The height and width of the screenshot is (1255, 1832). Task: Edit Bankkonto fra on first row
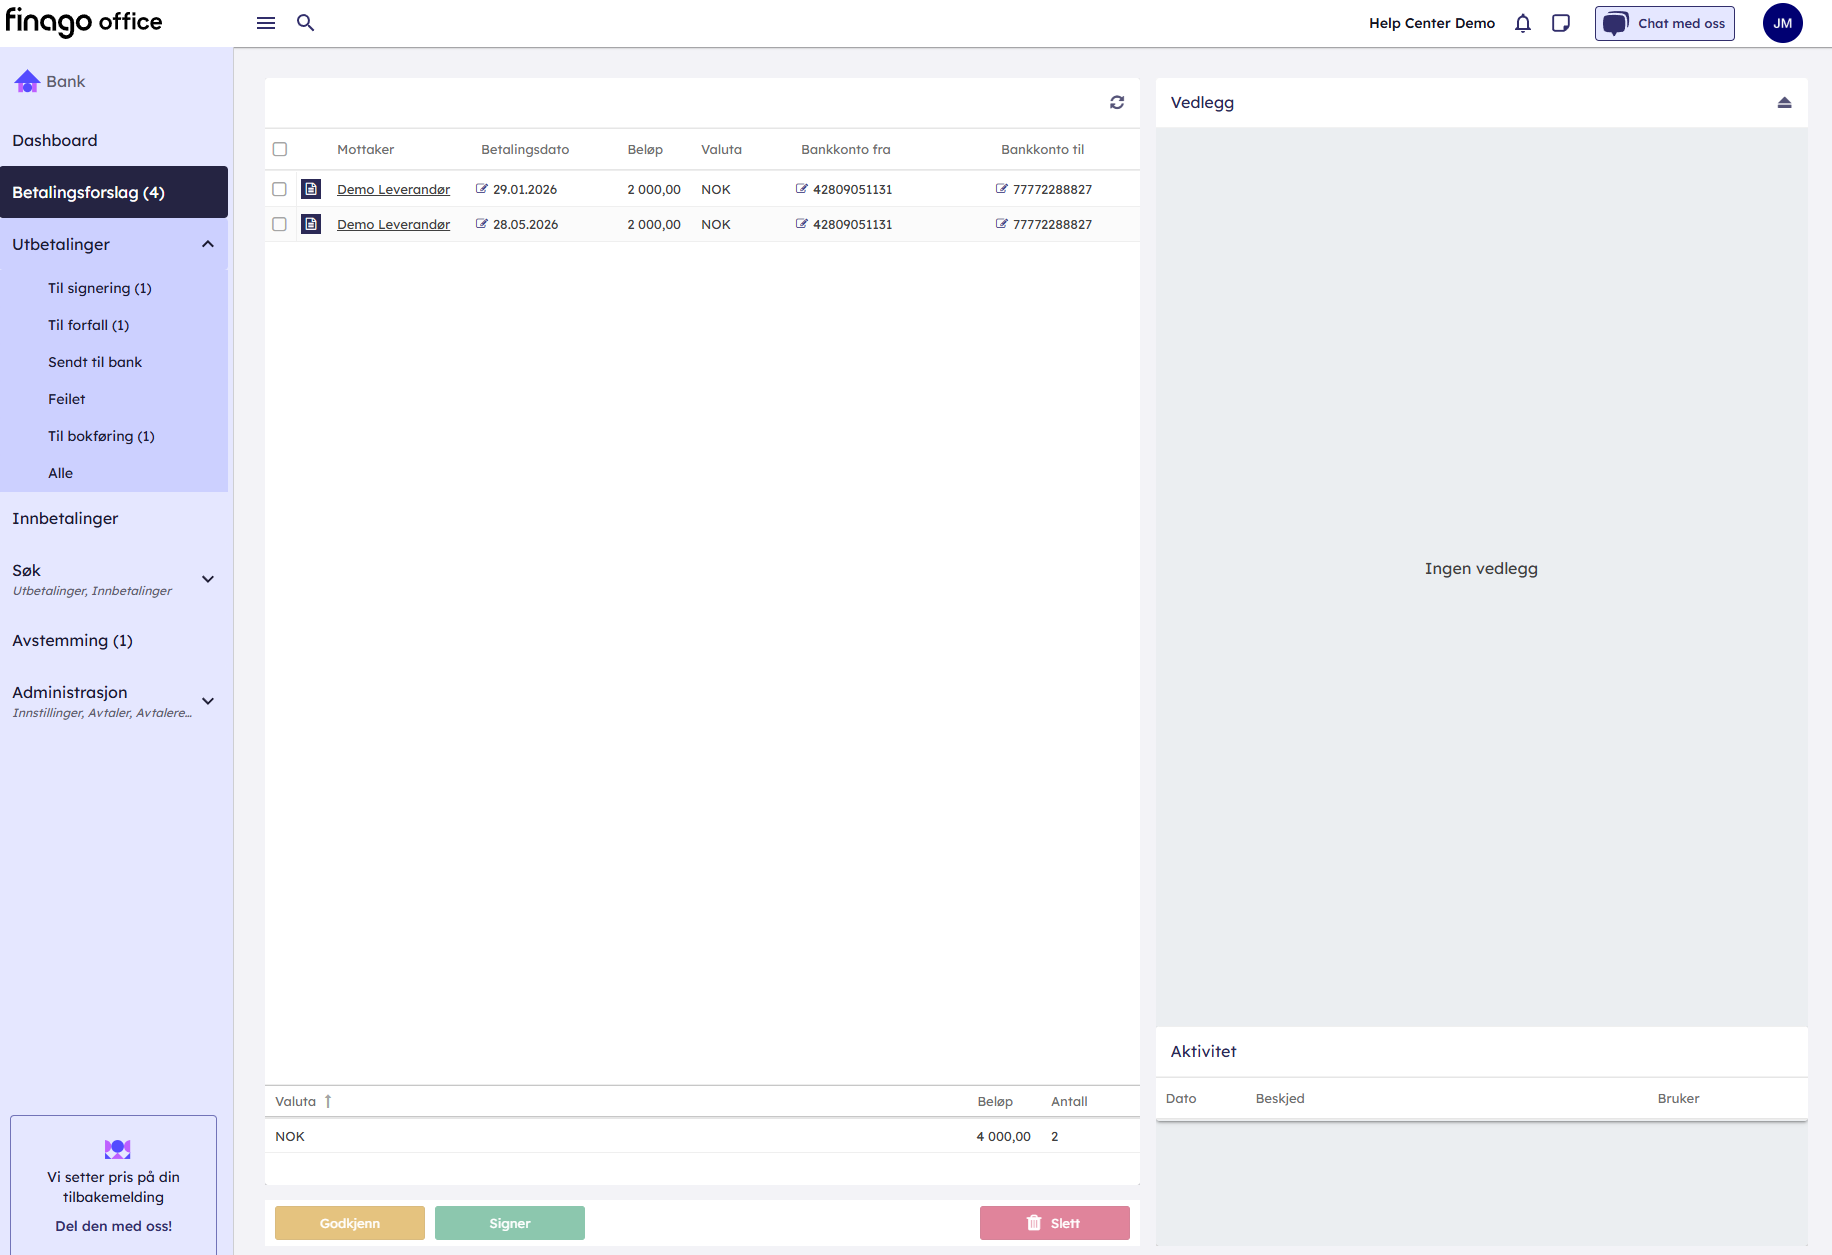point(801,189)
